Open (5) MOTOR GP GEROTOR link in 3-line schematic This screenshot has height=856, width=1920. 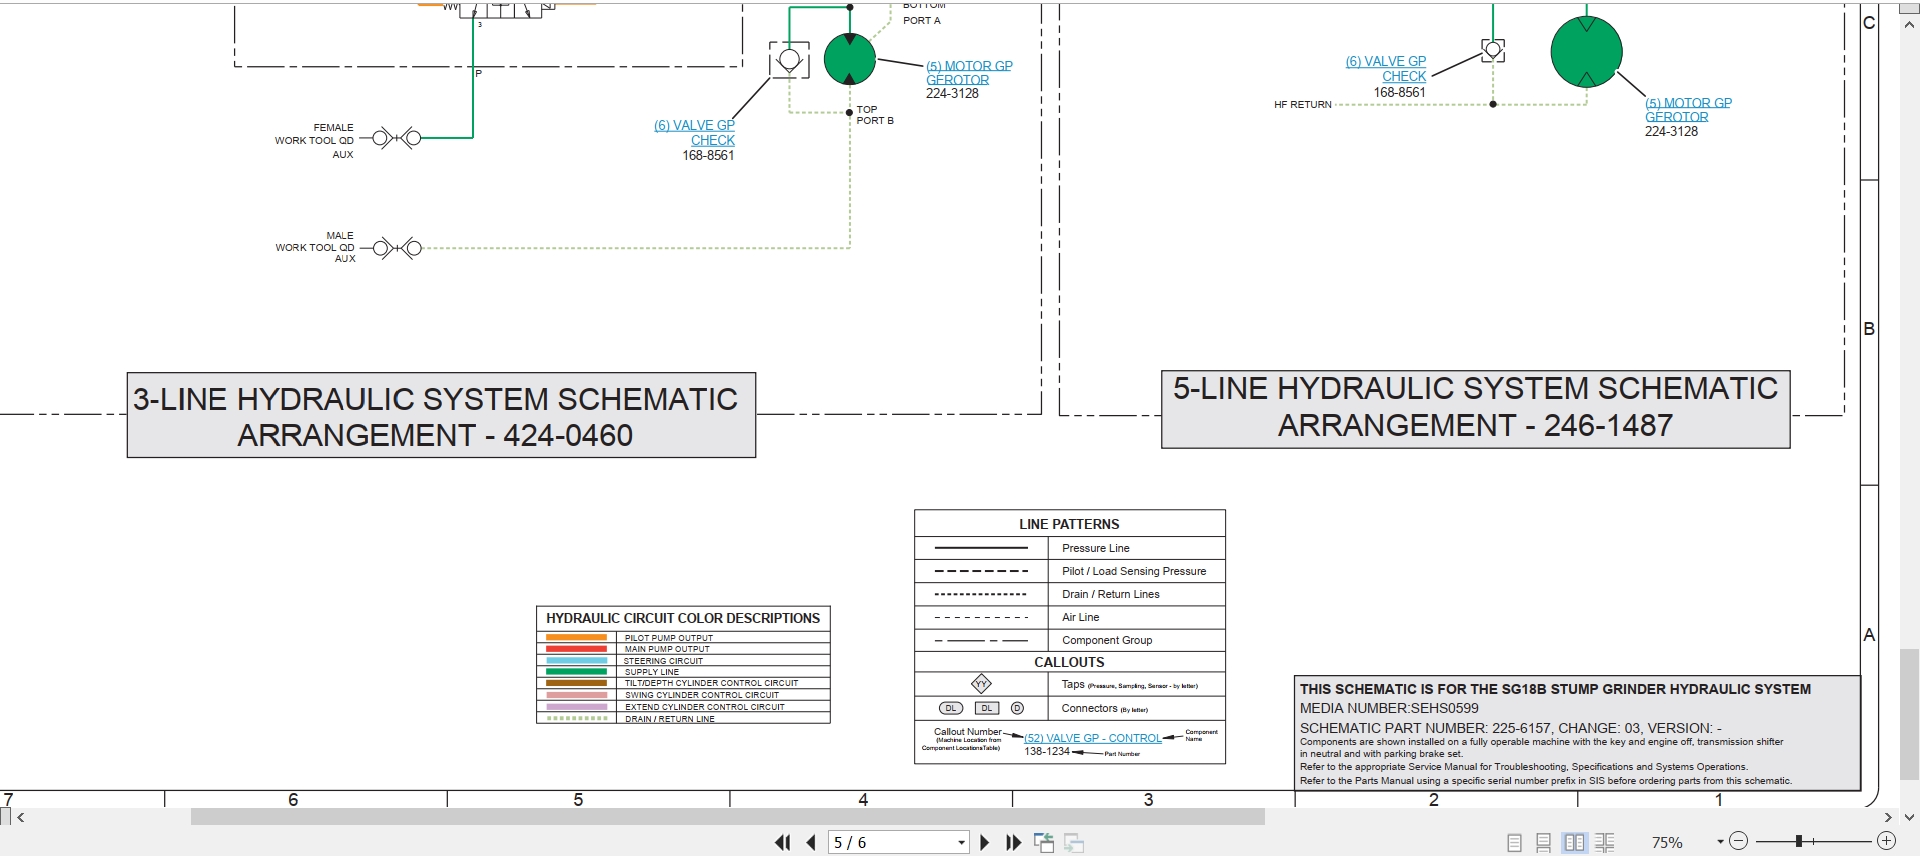coord(969,73)
